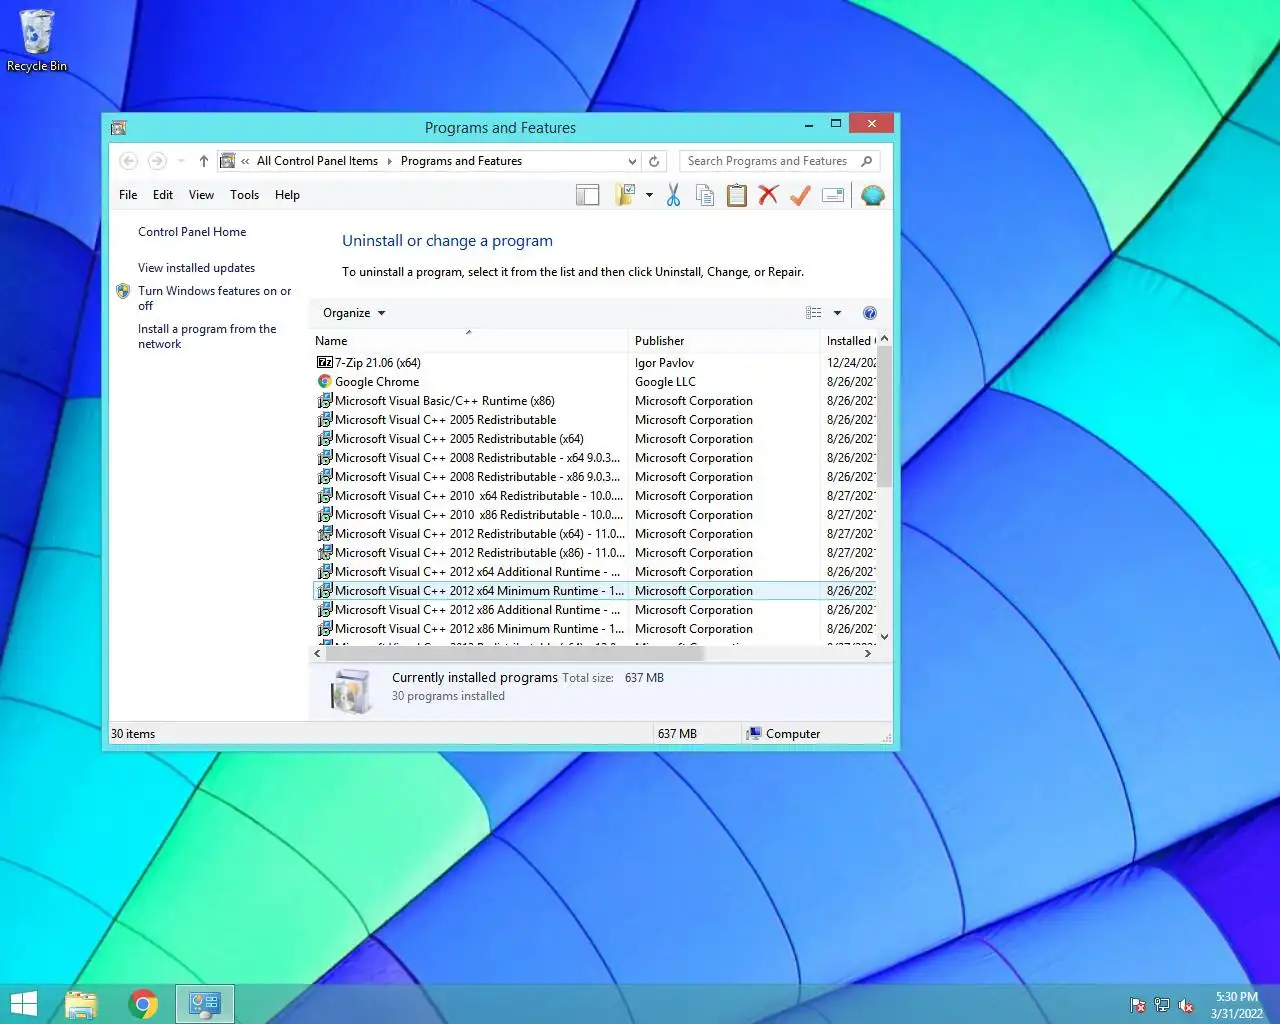Open the recent locations dropdown

coord(181,161)
